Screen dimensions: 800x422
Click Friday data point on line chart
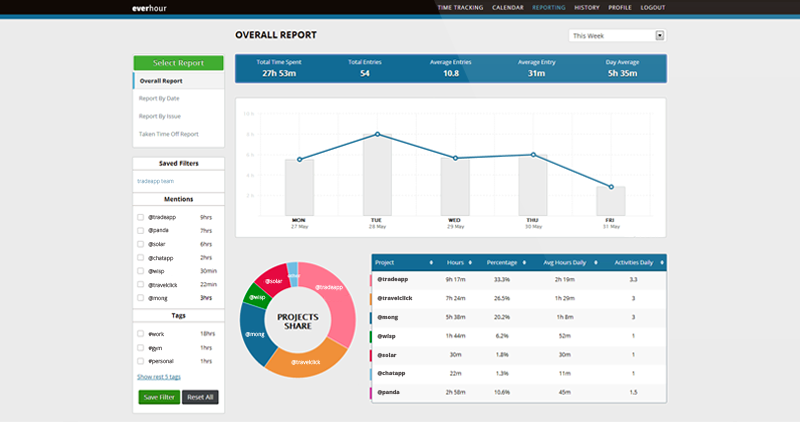(x=612, y=187)
